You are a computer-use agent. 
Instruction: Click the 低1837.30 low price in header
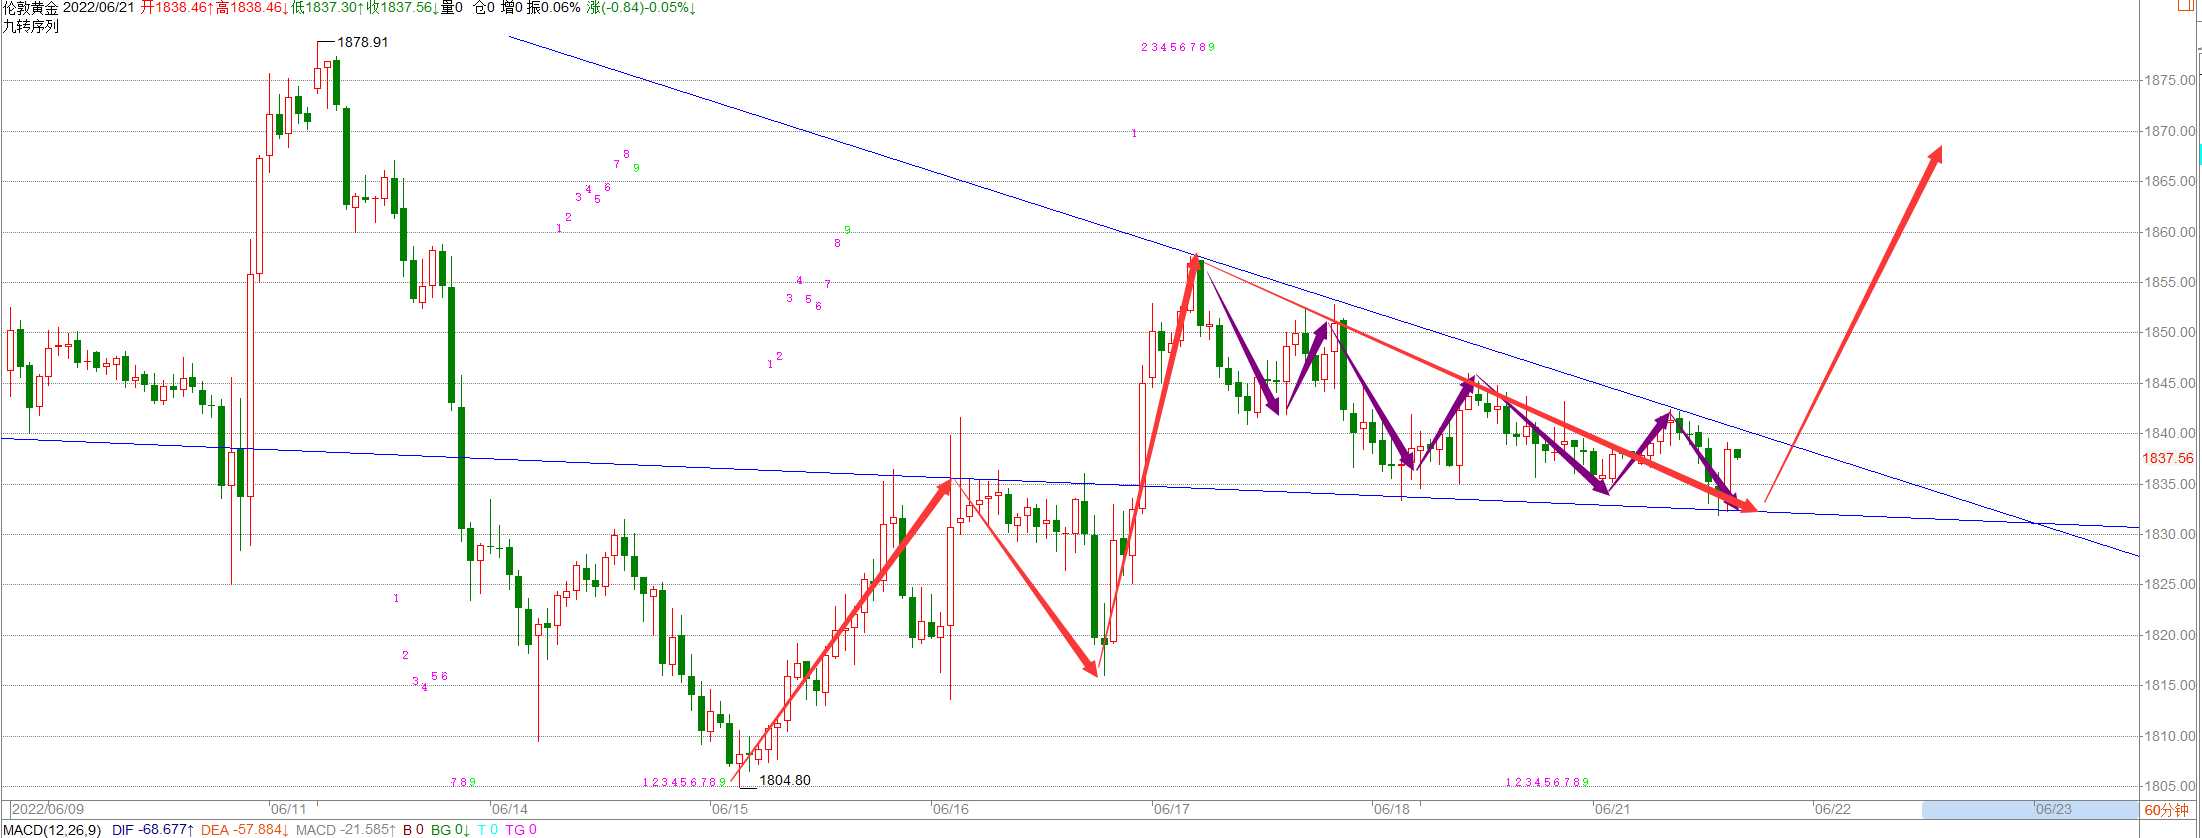[327, 8]
